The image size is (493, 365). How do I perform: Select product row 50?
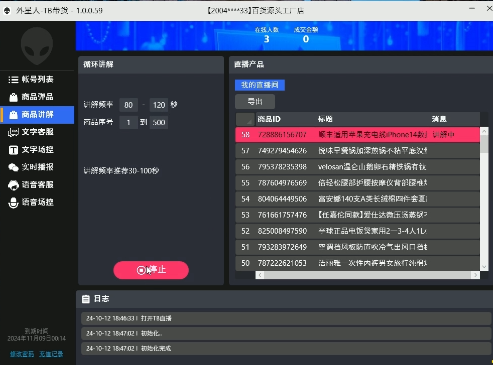(x=357, y=263)
